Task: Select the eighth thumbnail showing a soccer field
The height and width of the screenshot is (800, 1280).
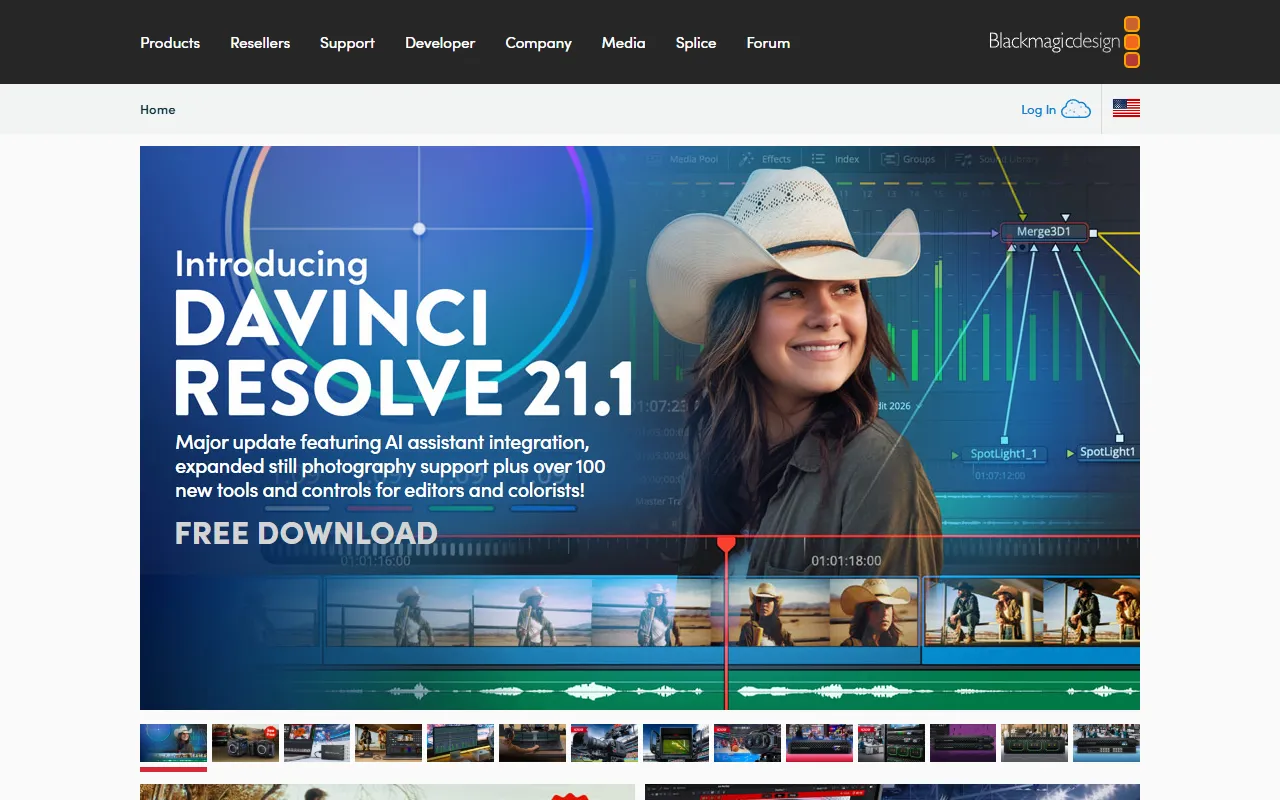Action: pos(676,743)
